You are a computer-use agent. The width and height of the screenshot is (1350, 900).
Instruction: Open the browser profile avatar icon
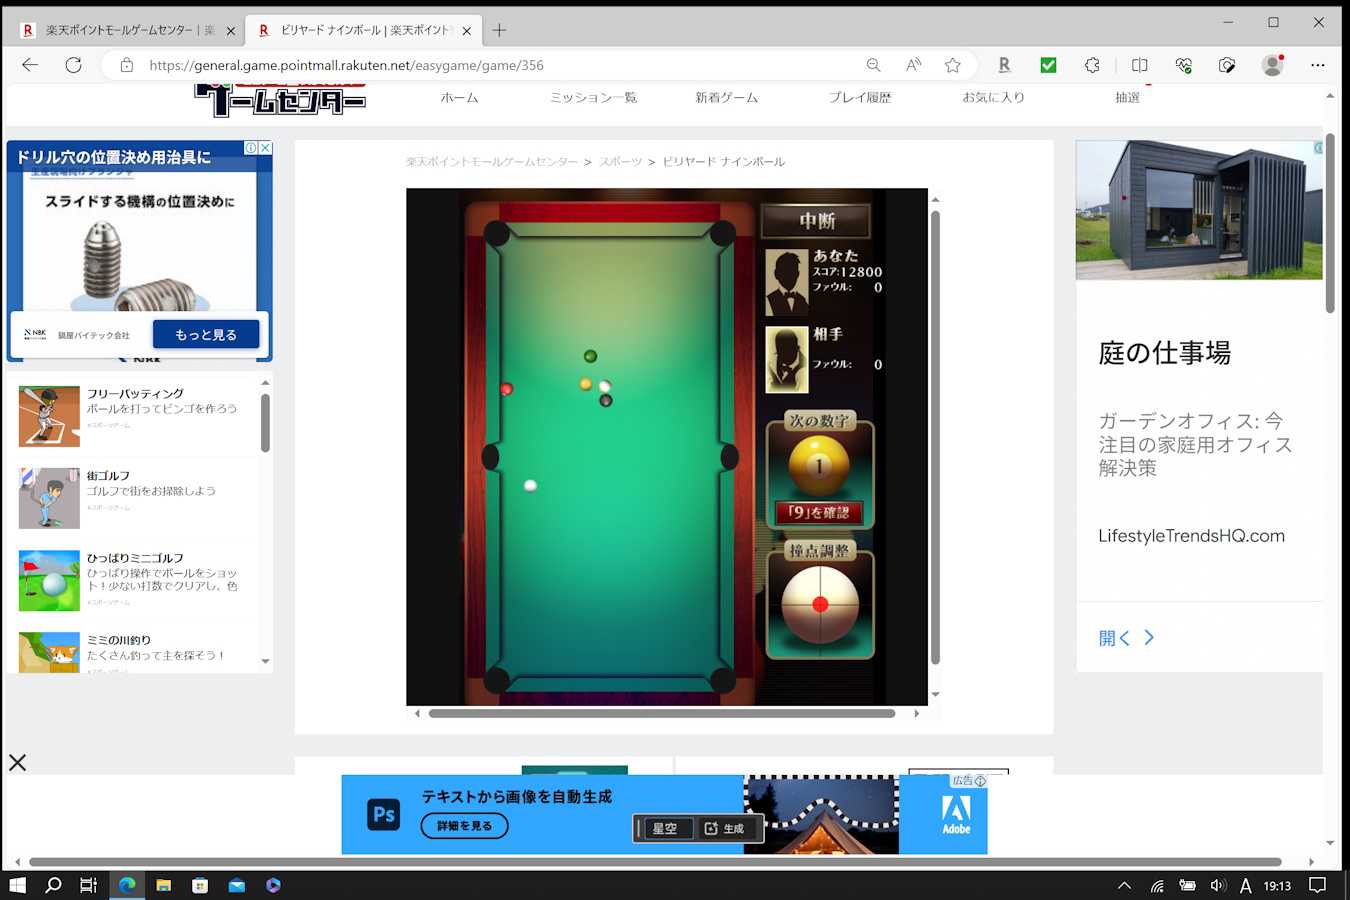1272,65
